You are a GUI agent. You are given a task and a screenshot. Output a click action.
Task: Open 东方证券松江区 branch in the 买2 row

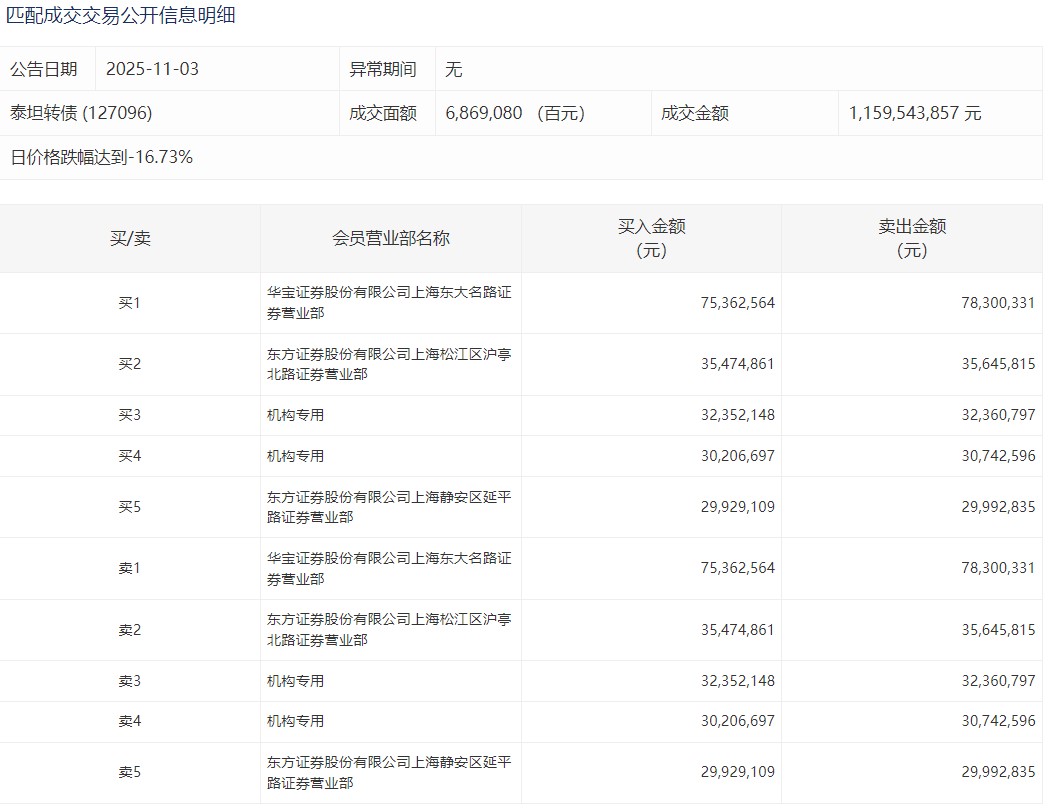click(x=389, y=364)
